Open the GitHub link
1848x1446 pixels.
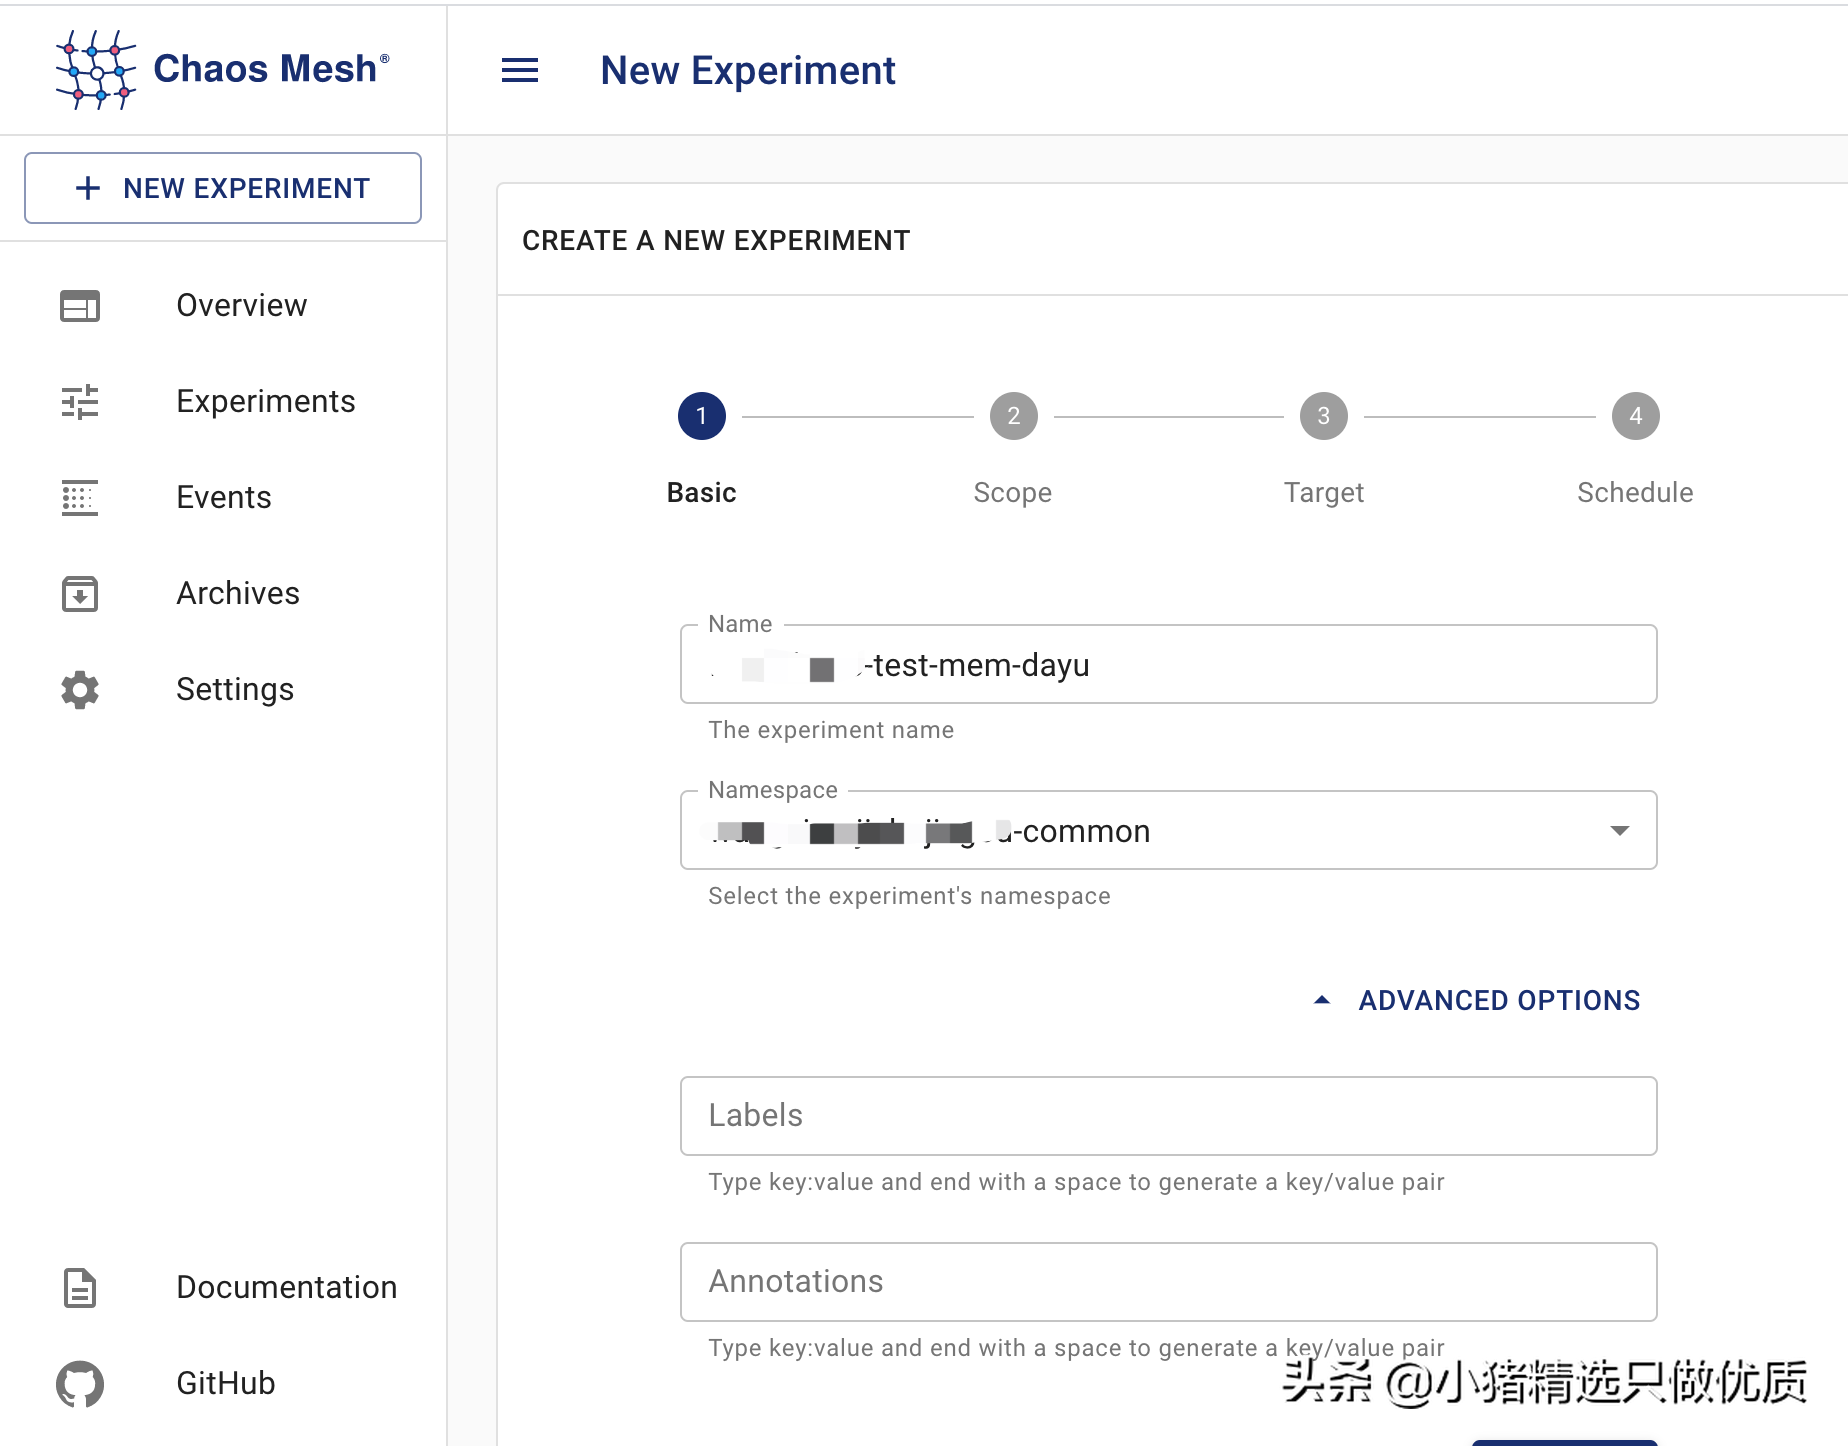223,1384
